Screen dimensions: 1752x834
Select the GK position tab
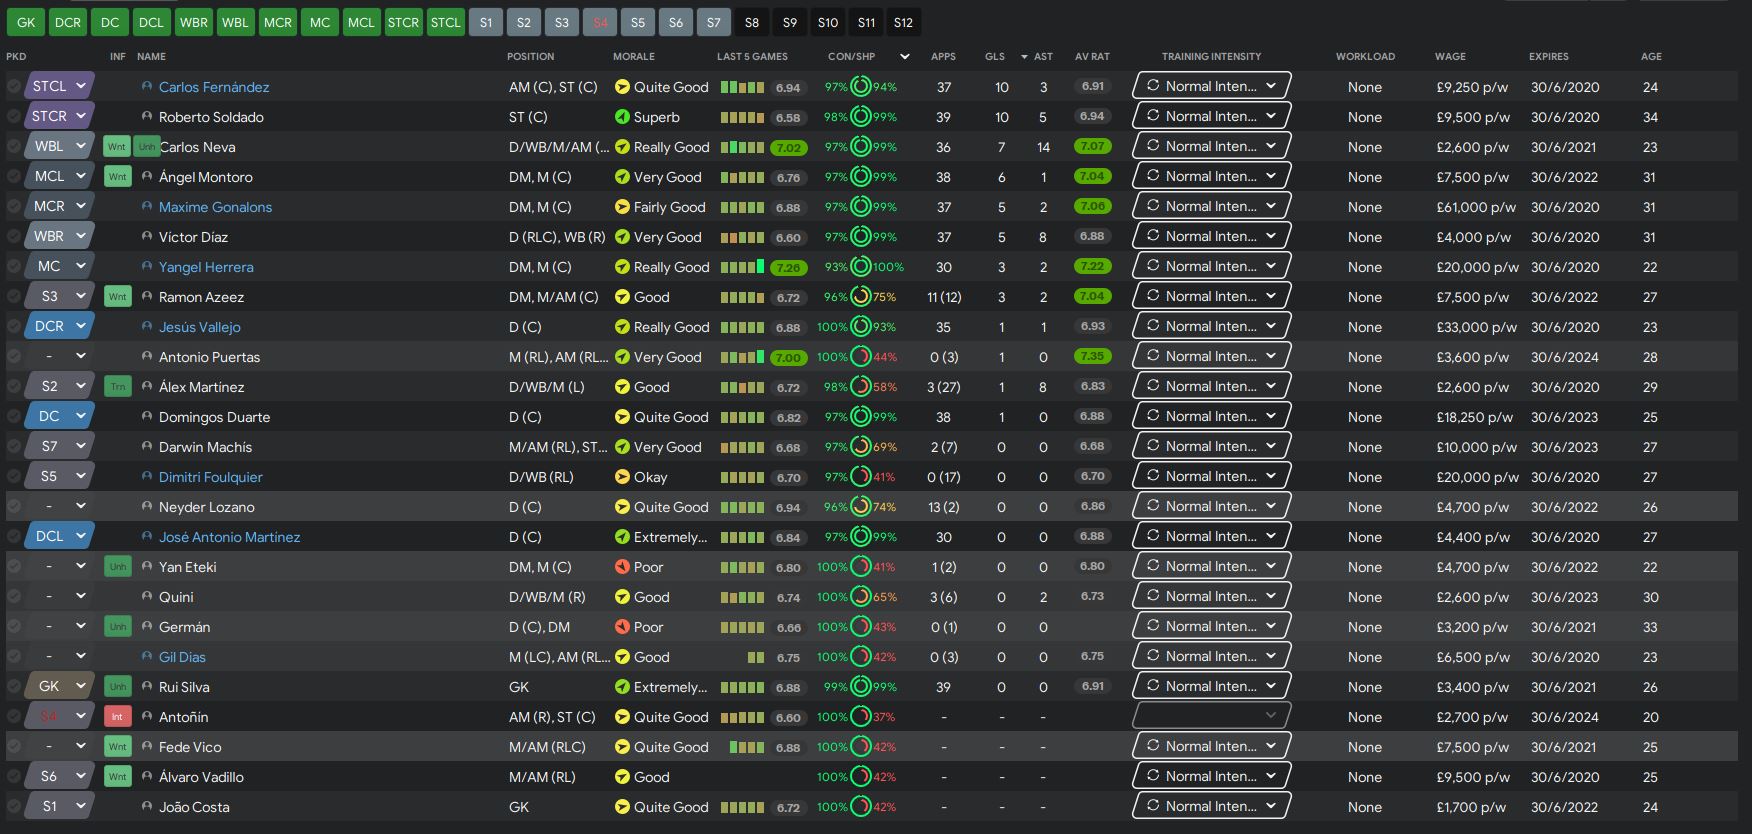[x=26, y=22]
